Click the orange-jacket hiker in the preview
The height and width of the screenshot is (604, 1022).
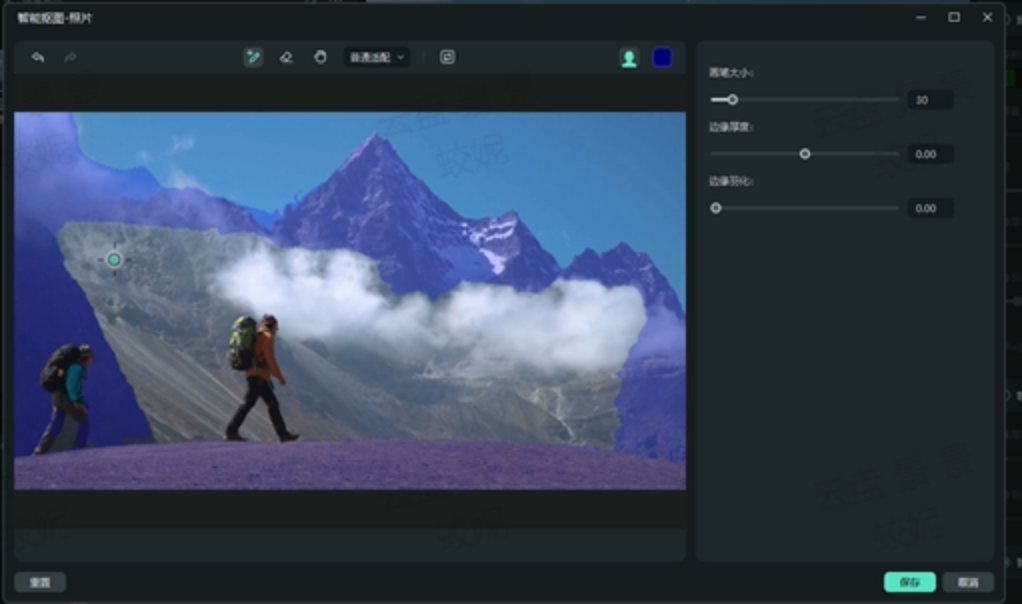(261, 378)
